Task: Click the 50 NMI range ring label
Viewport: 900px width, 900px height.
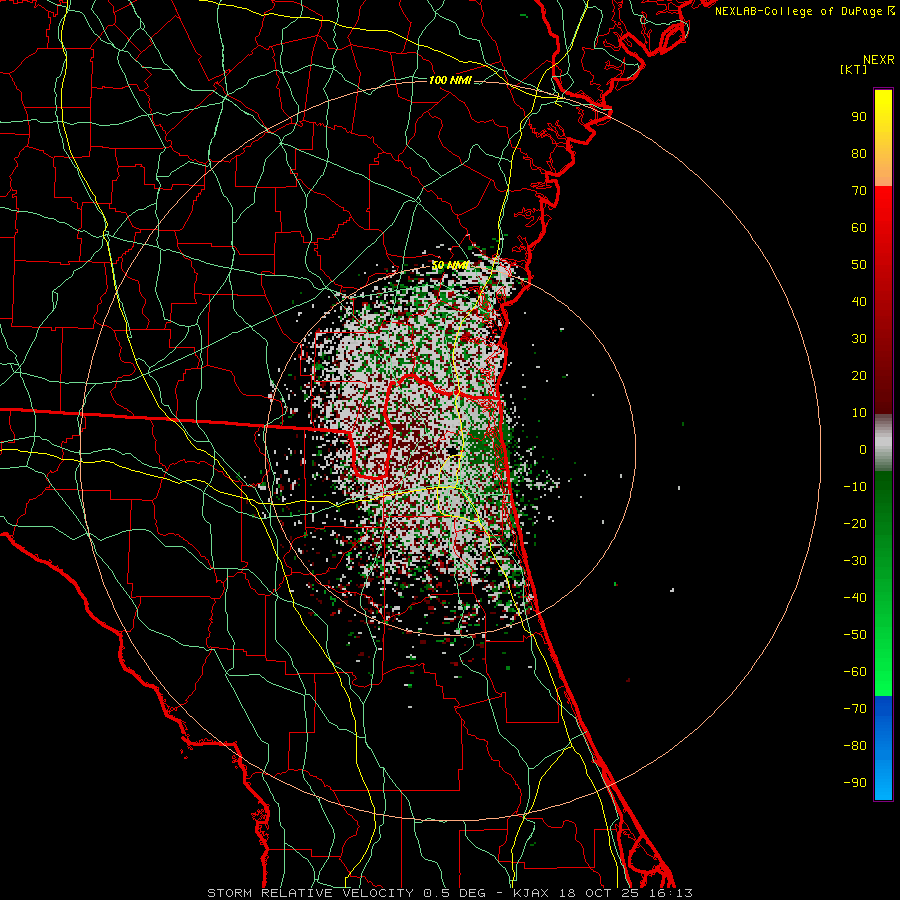Action: tap(450, 265)
